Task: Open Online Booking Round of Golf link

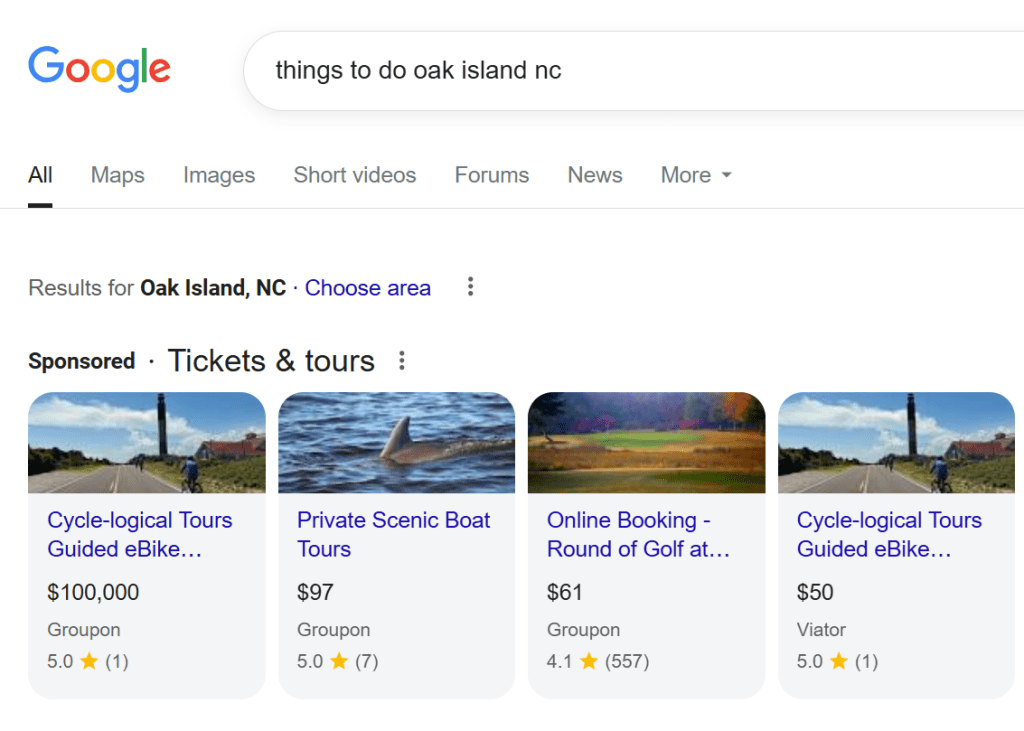Action: click(x=638, y=534)
